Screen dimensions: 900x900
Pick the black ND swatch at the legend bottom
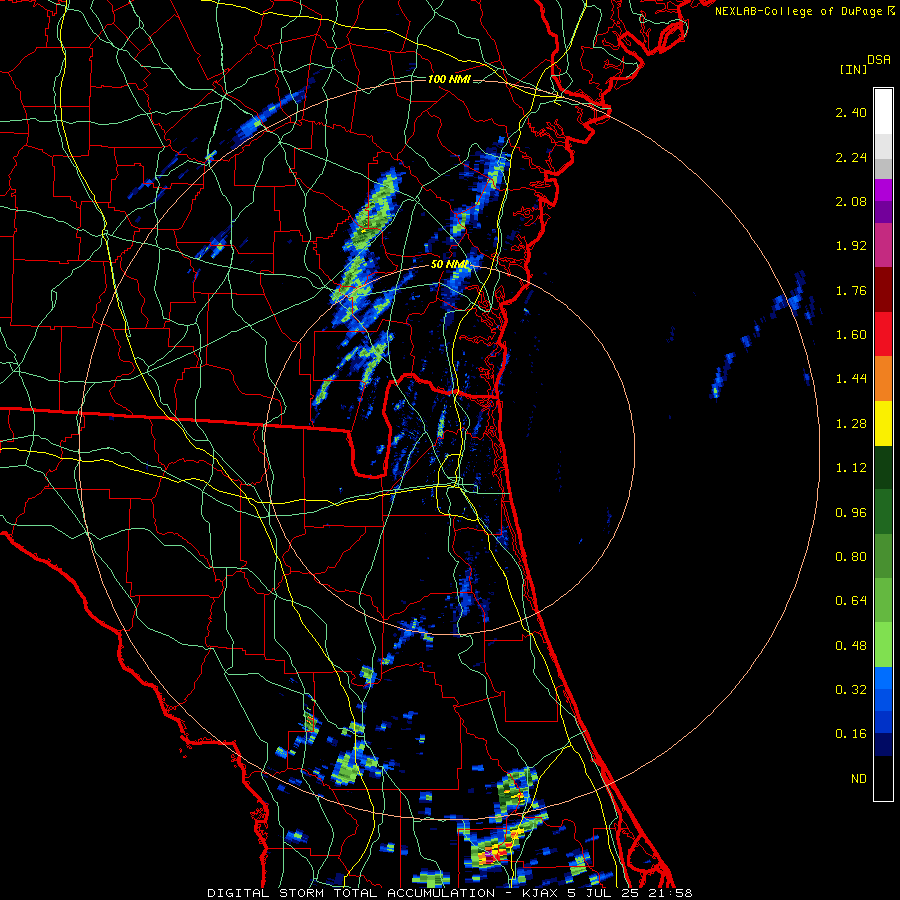tap(883, 778)
